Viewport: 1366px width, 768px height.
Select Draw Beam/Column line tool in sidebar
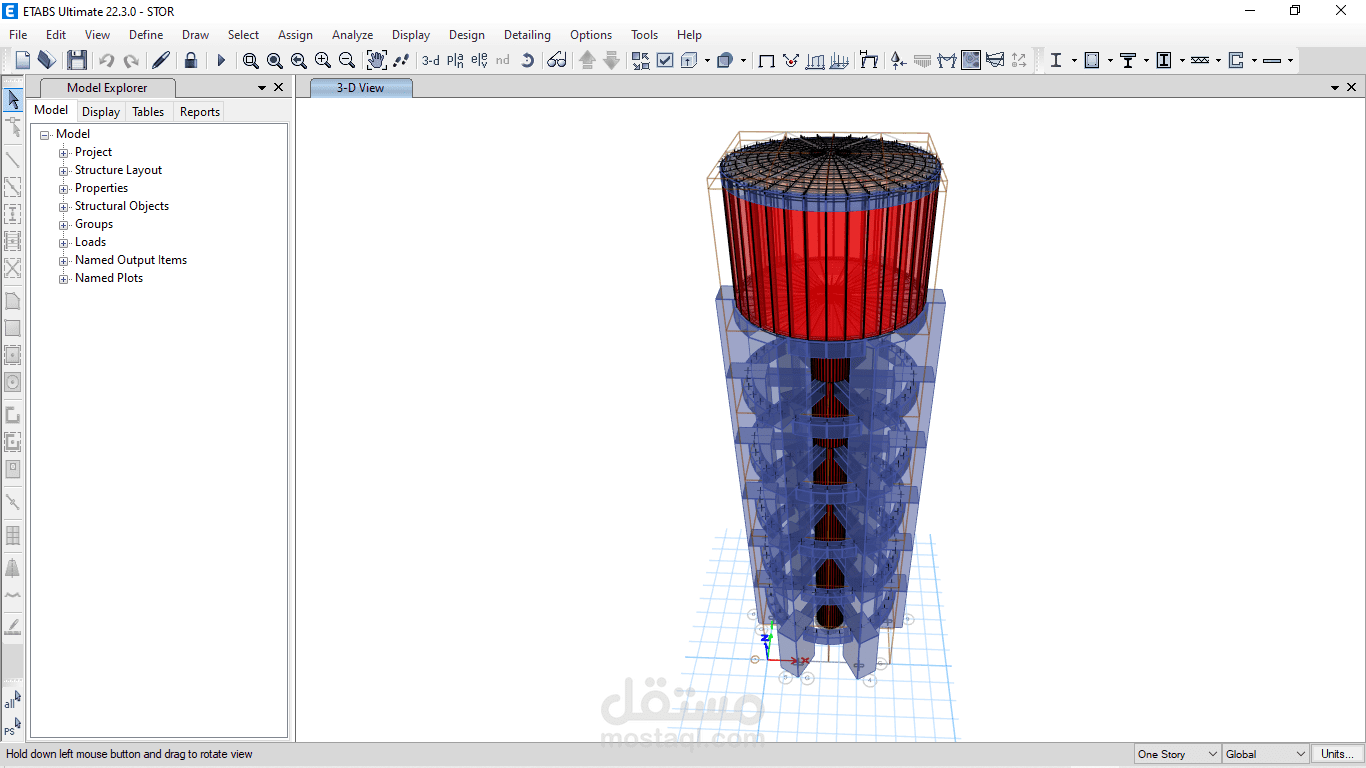pos(13,159)
